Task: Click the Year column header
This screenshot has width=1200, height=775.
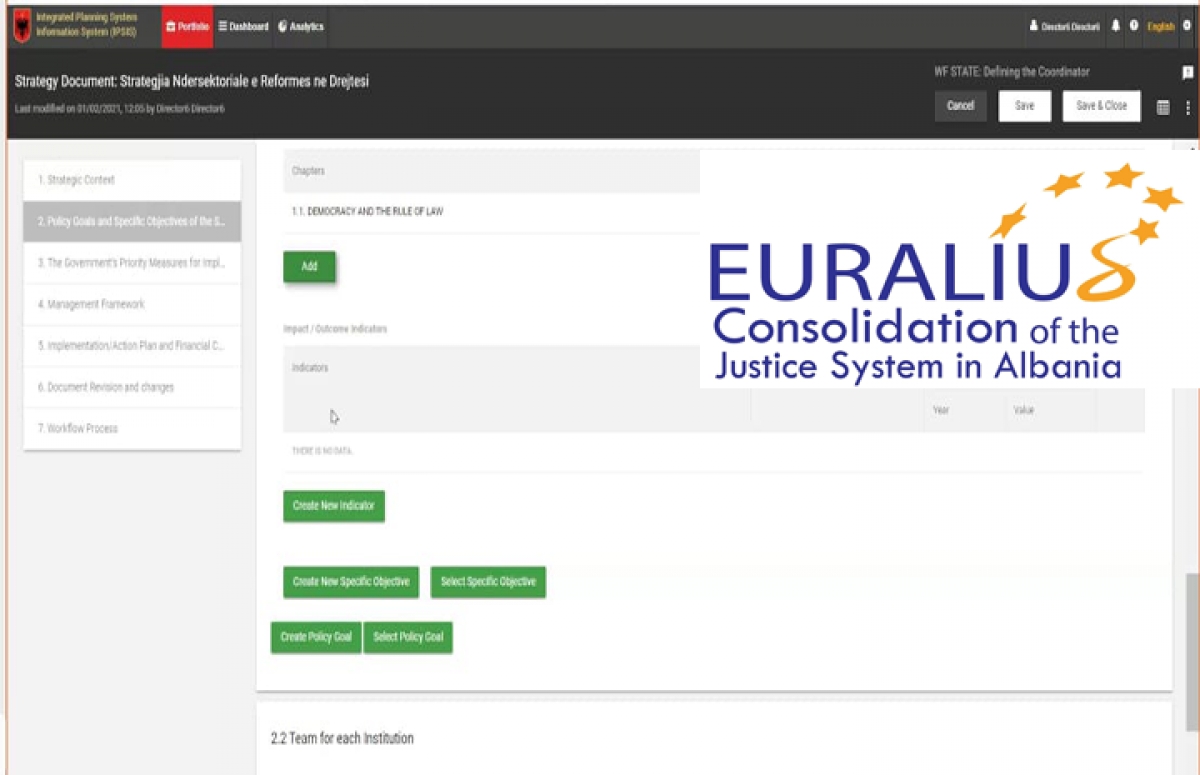Action: (x=941, y=410)
